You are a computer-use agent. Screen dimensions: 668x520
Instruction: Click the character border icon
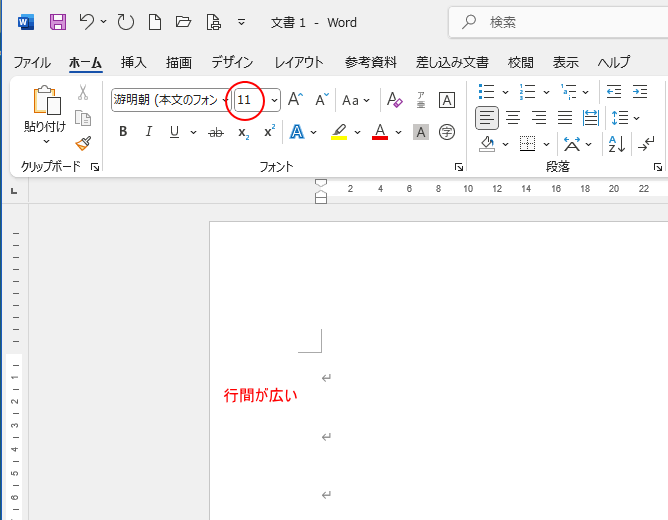(446, 100)
